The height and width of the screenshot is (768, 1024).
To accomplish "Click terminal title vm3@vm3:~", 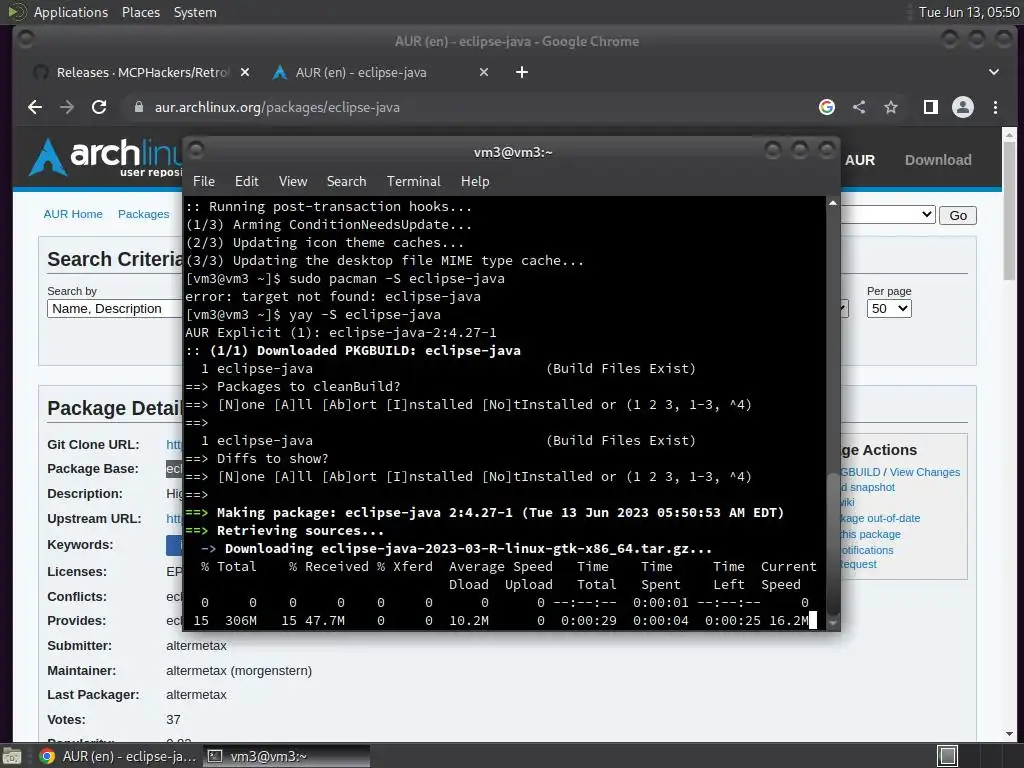I will pyautogui.click(x=513, y=152).
